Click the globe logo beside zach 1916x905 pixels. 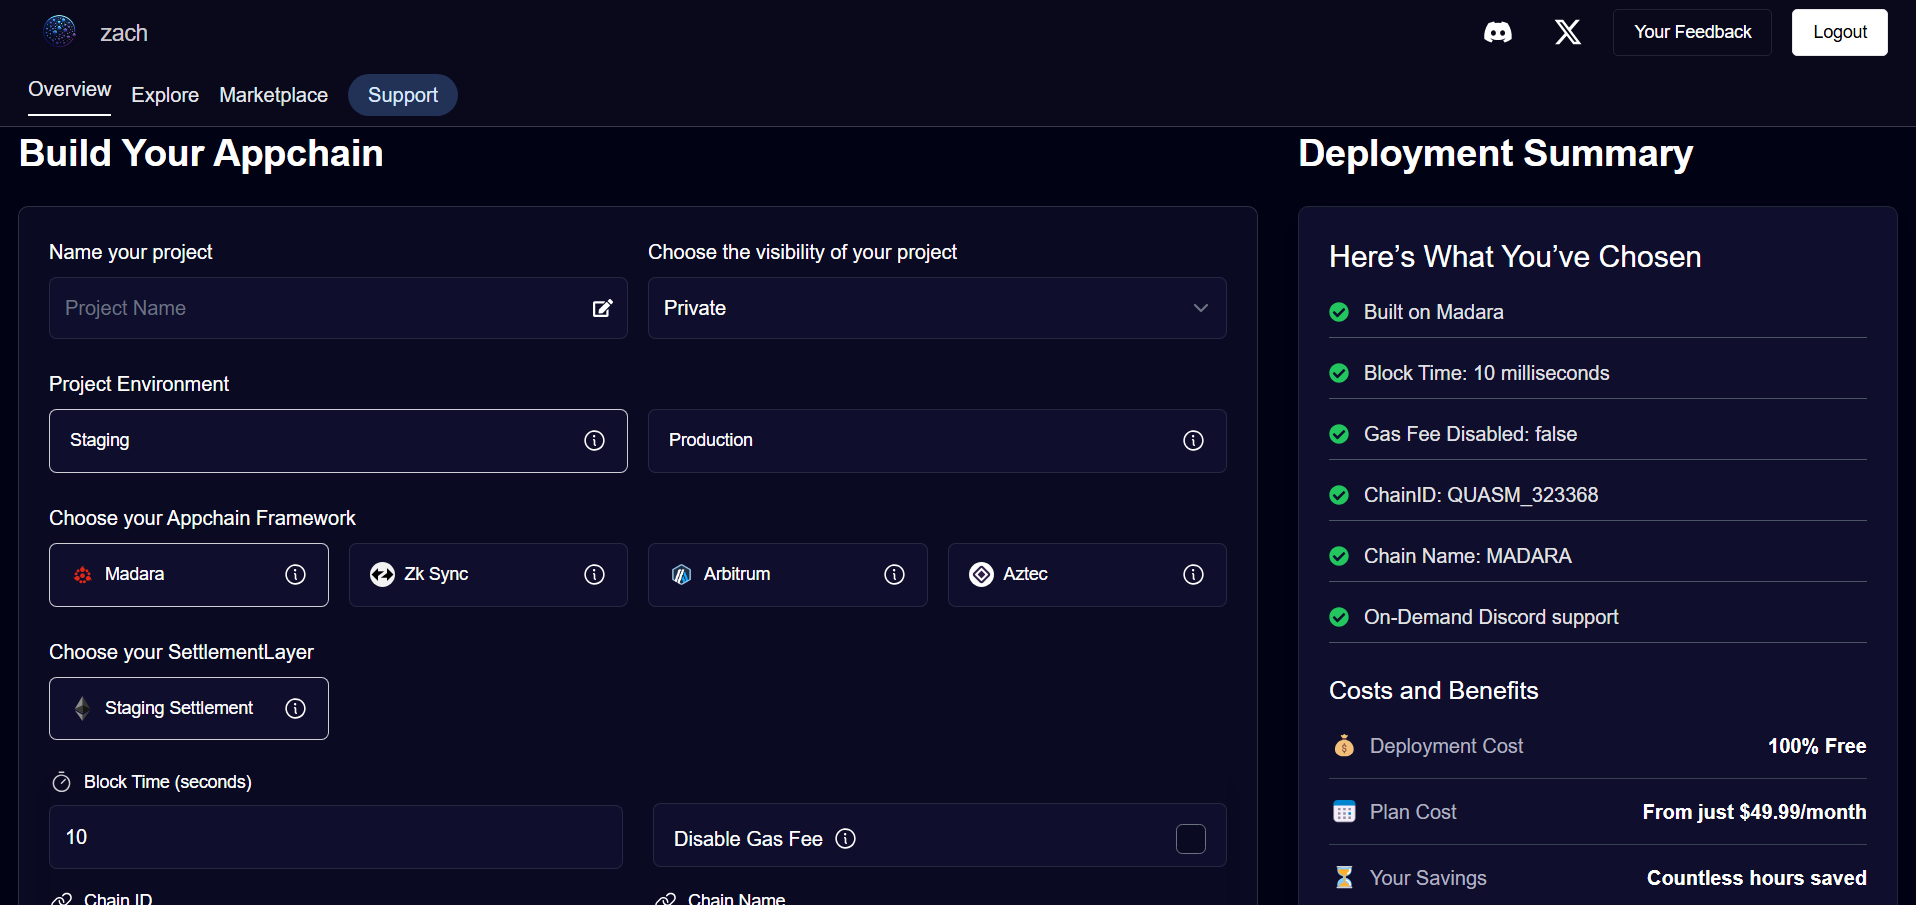point(60,31)
